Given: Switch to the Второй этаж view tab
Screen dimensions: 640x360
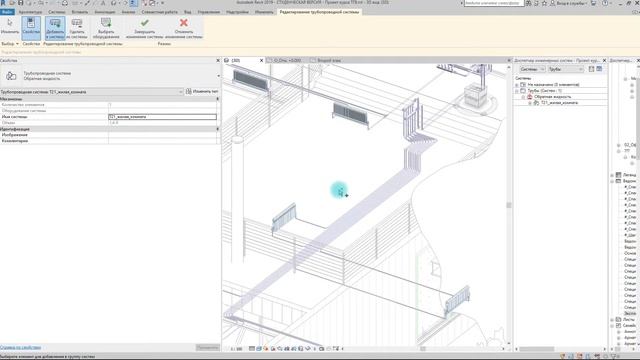Looking at the screenshot, I should 329,60.
